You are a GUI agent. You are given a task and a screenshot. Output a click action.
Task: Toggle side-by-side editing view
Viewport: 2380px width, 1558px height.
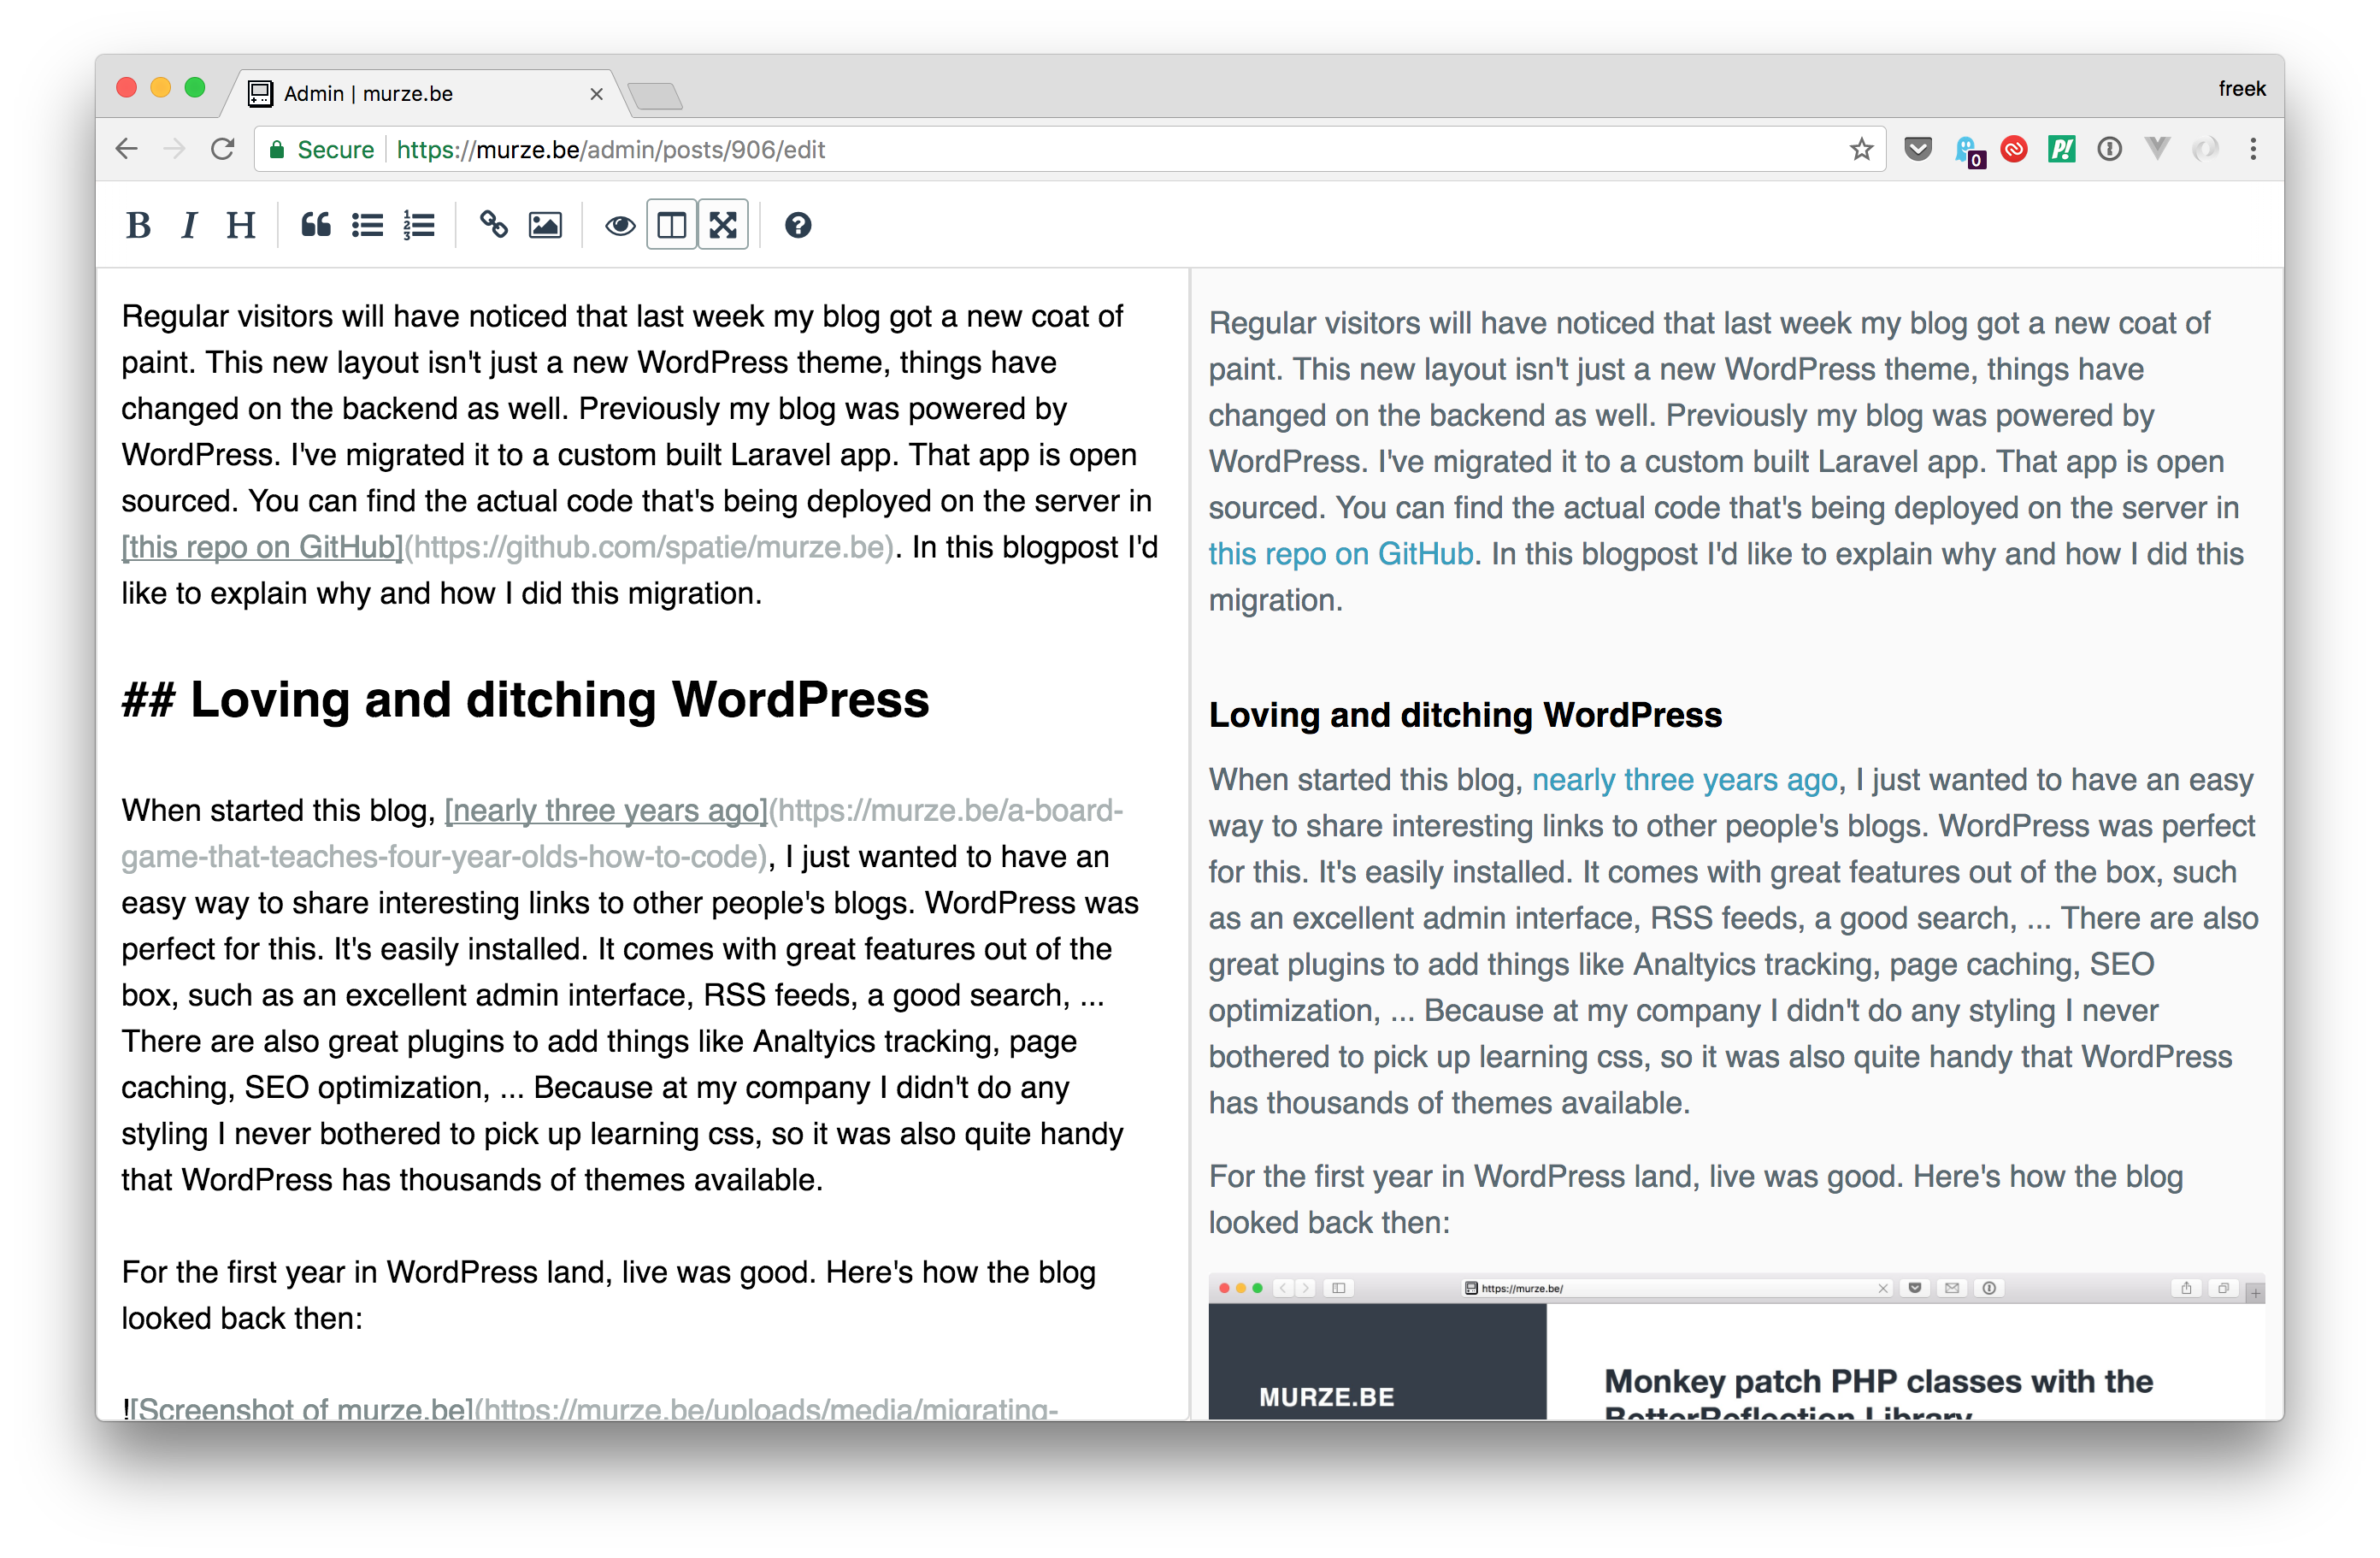[671, 225]
